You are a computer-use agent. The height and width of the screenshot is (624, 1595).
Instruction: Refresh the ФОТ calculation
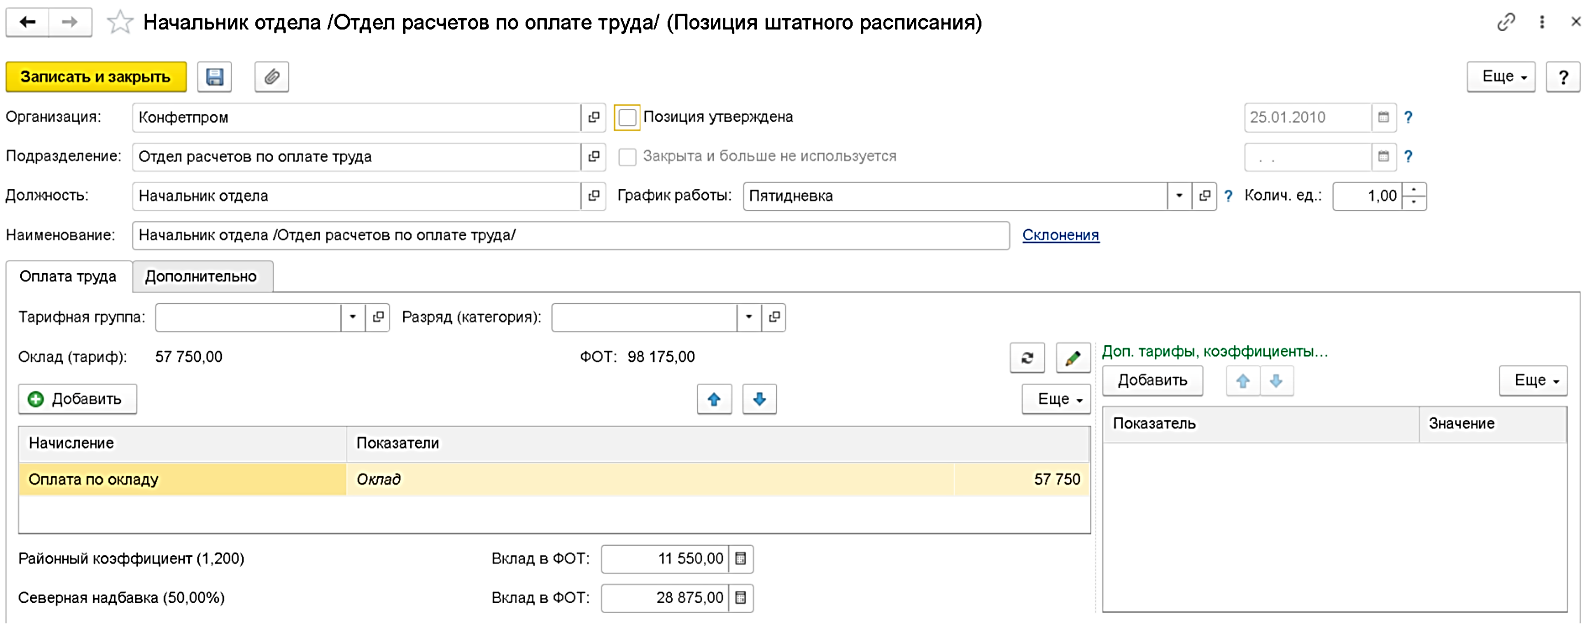1027,358
